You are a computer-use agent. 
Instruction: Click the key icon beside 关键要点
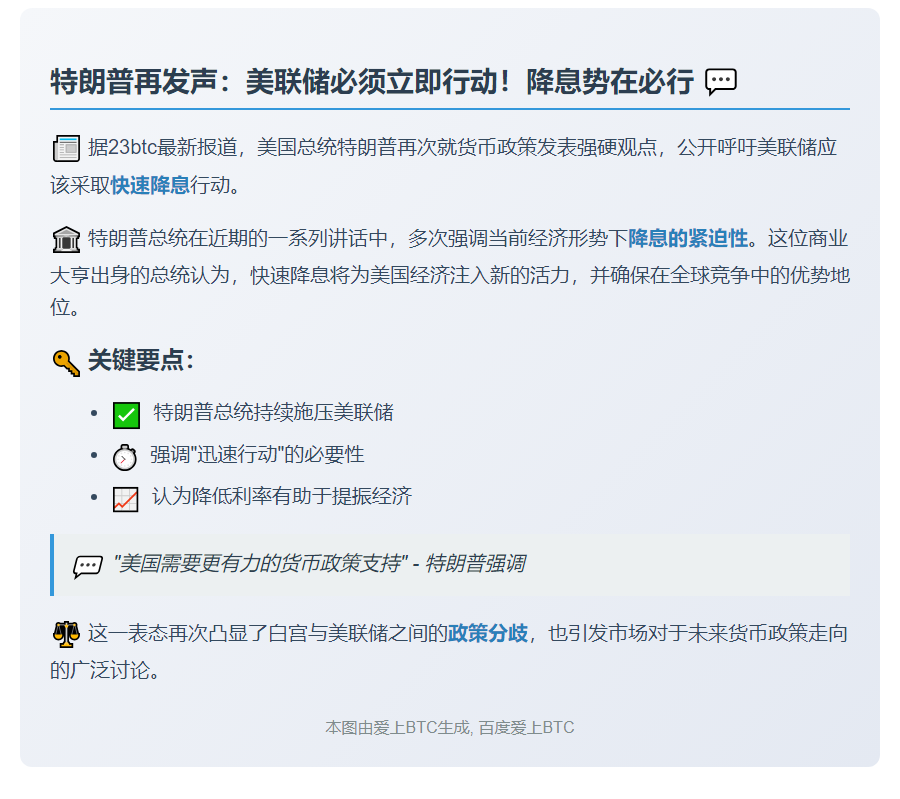66,363
